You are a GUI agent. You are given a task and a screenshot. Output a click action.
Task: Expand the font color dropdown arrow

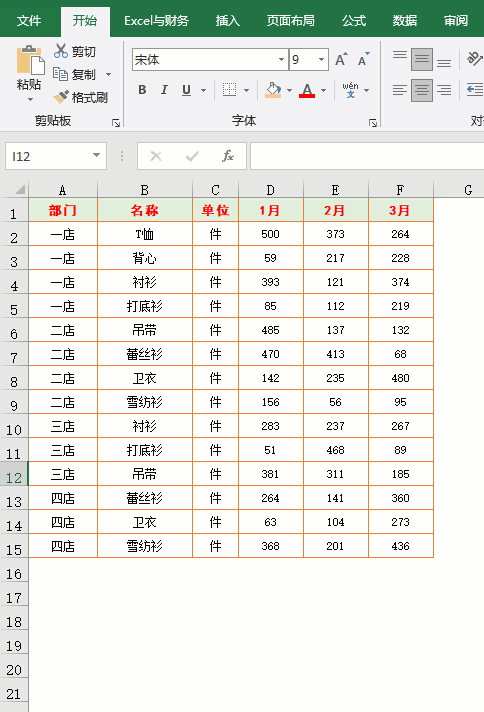tap(323, 90)
